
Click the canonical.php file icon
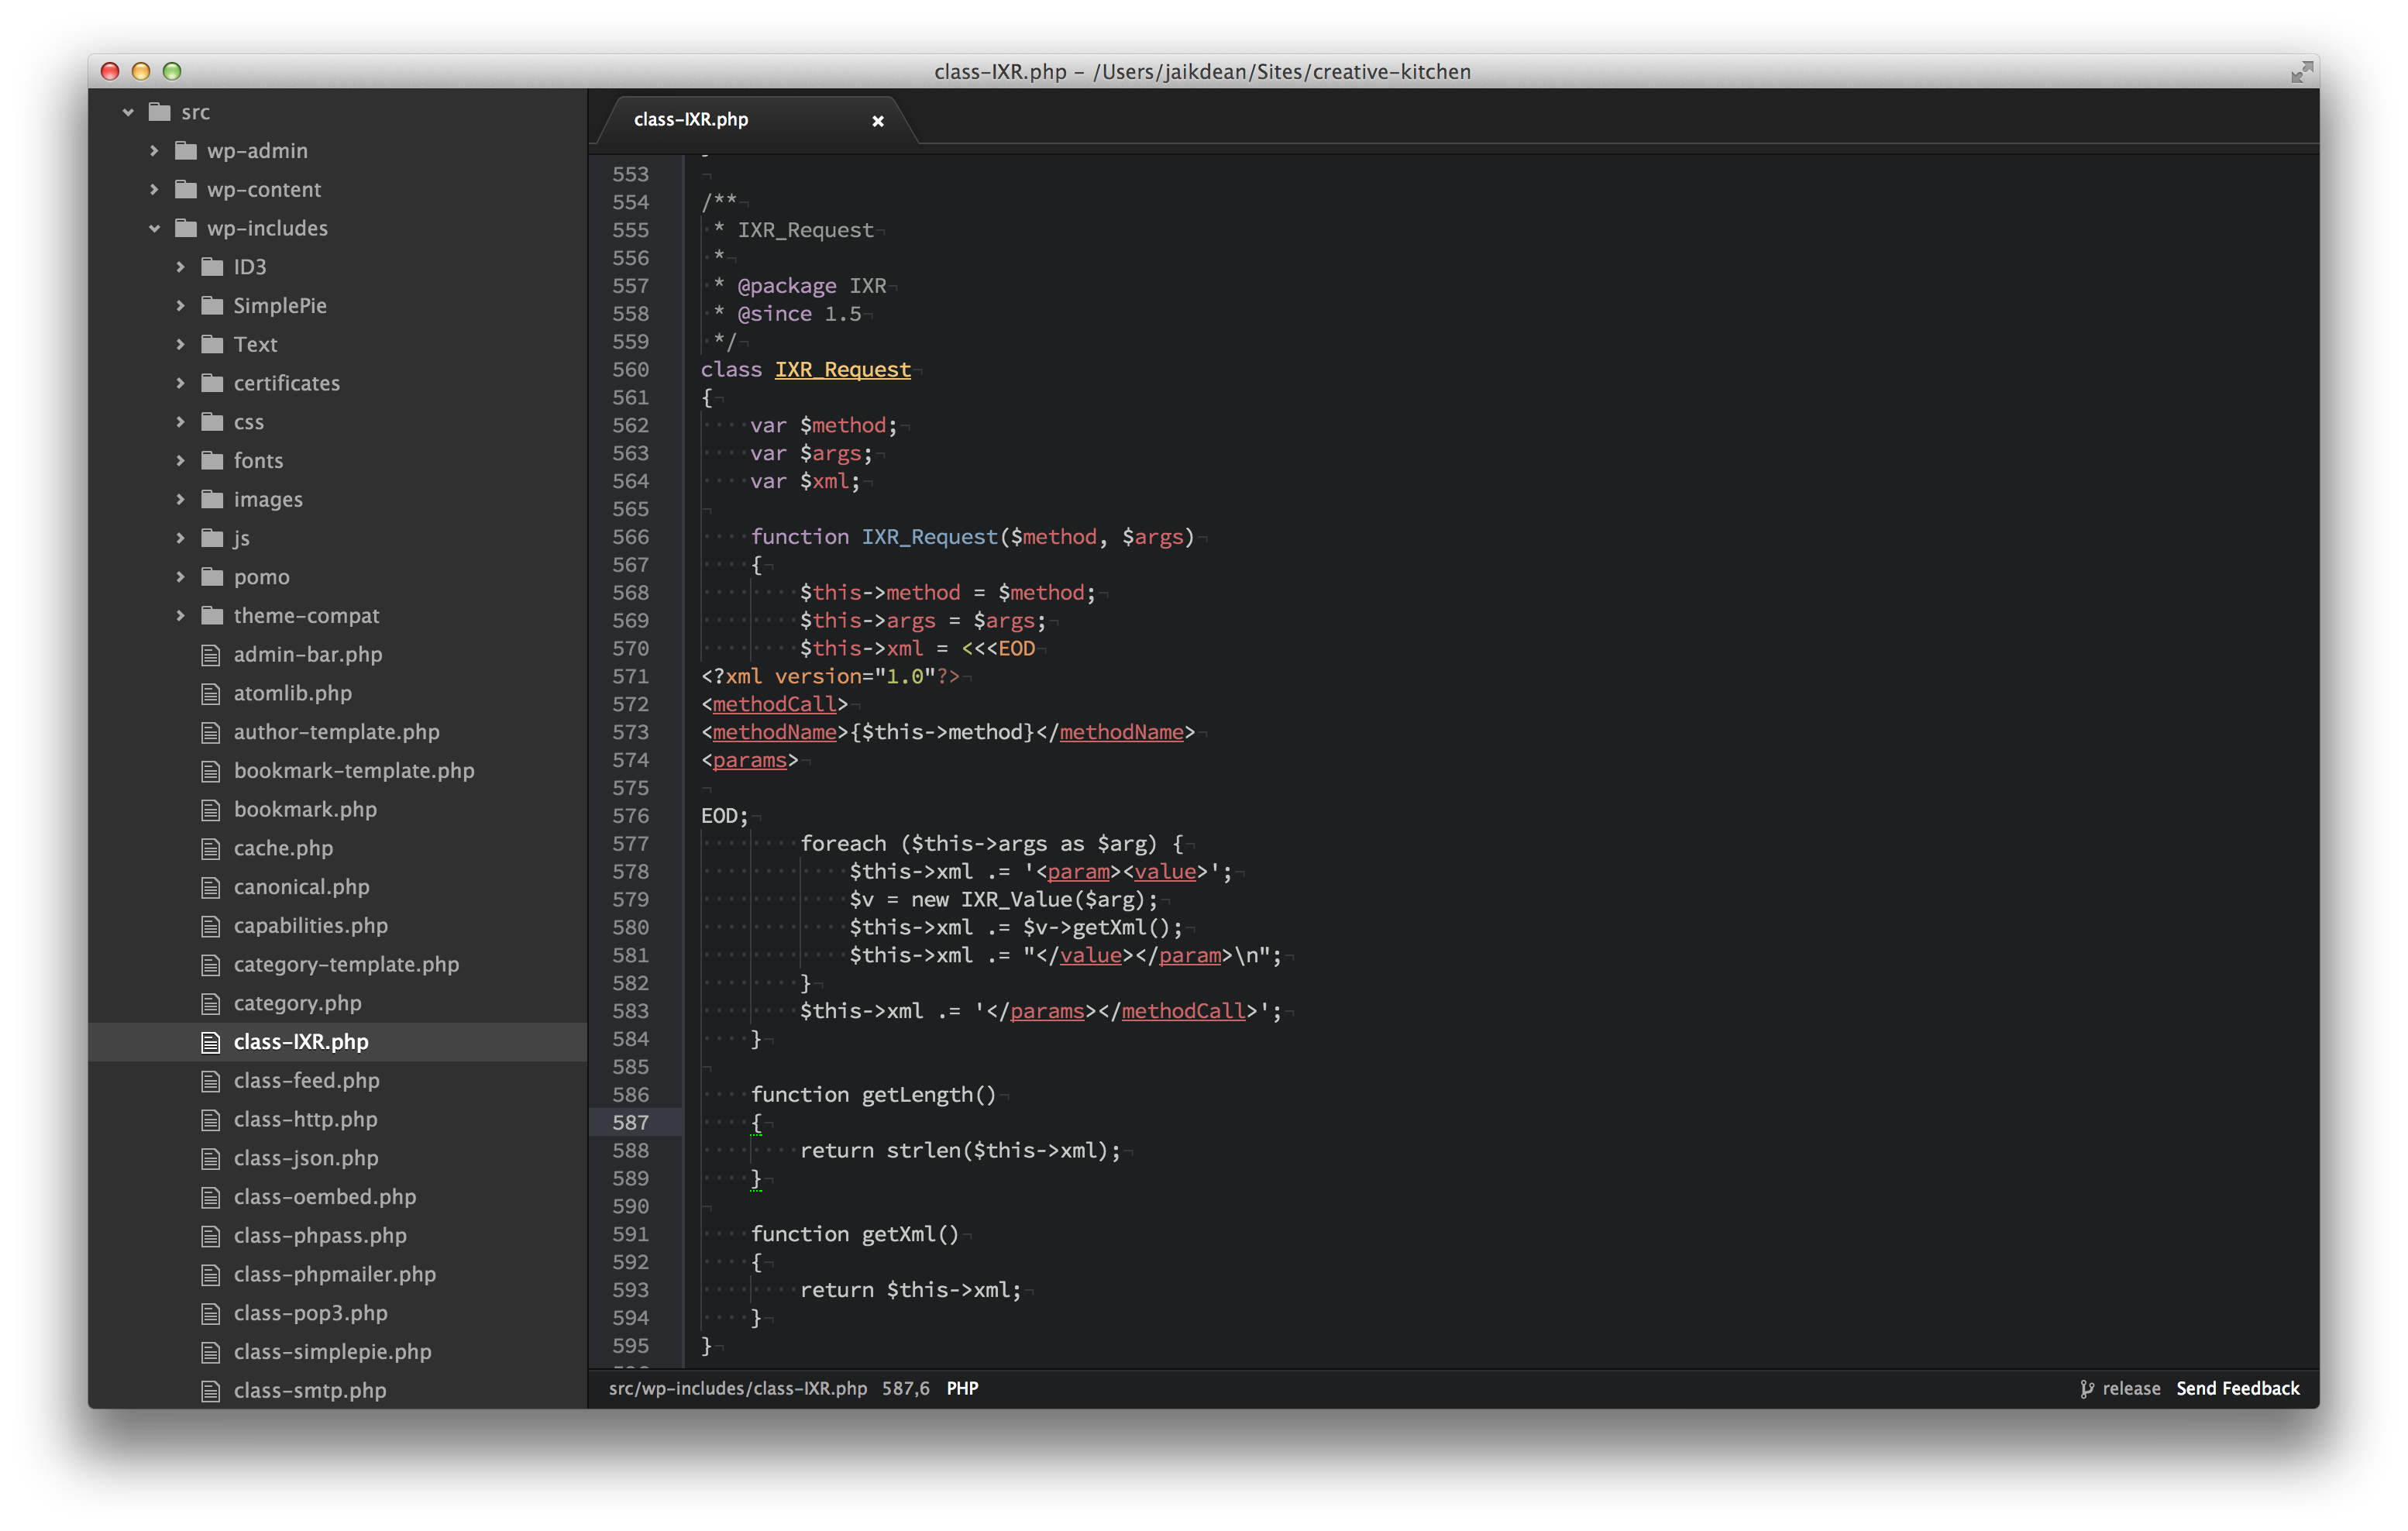pos(211,888)
